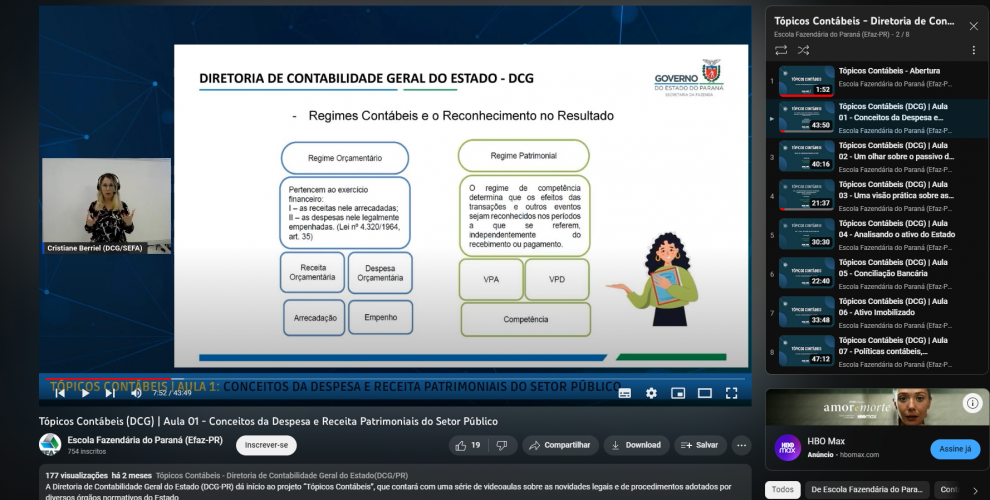Pause the video with the play button
The width and height of the screenshot is (990, 500).
pos(85,393)
